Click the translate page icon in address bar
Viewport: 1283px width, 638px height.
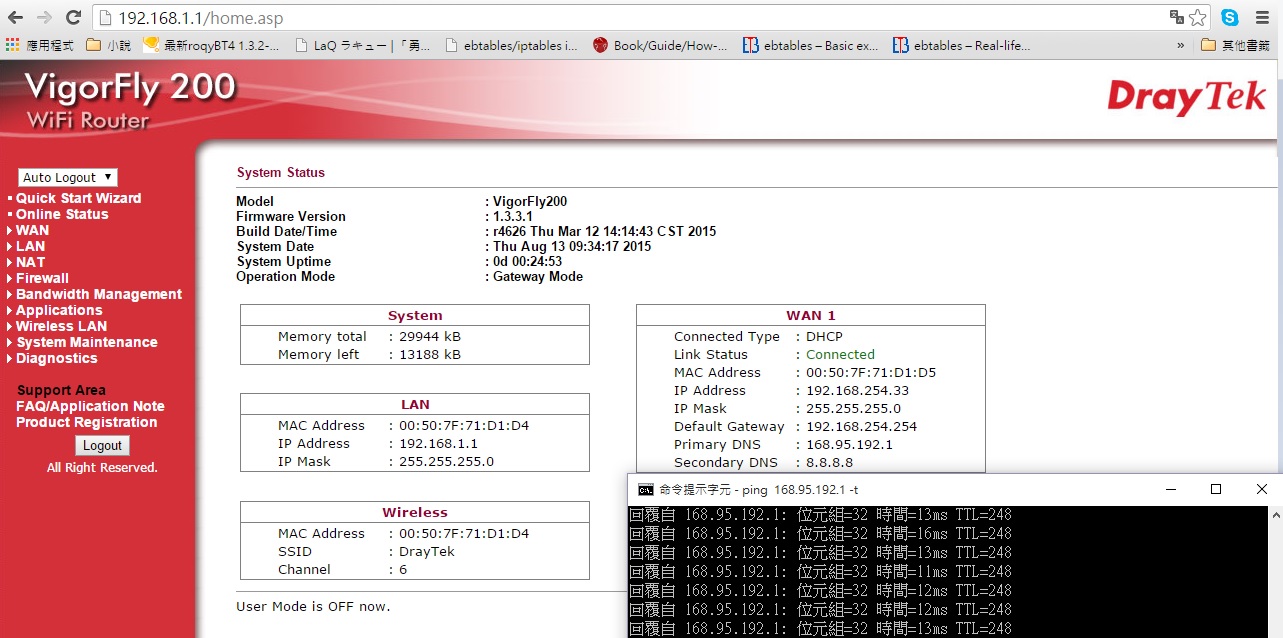click(x=1177, y=17)
